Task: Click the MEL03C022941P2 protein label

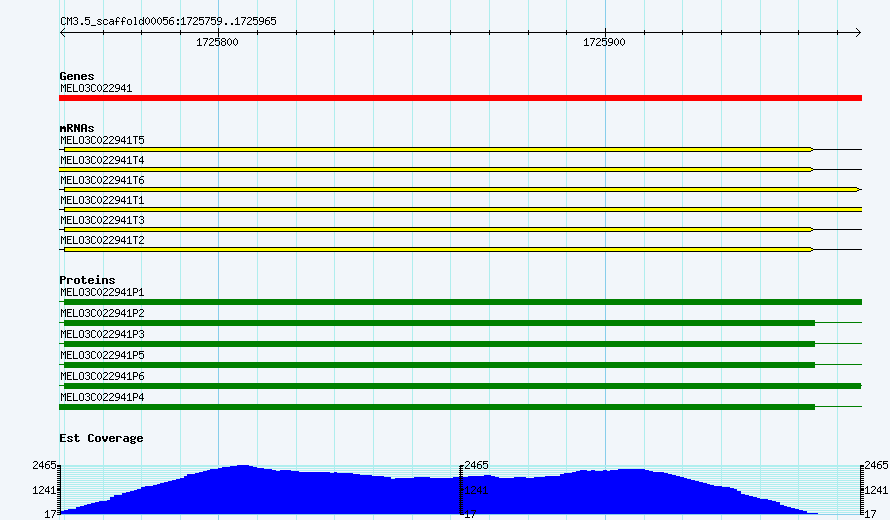Action: tap(102, 313)
